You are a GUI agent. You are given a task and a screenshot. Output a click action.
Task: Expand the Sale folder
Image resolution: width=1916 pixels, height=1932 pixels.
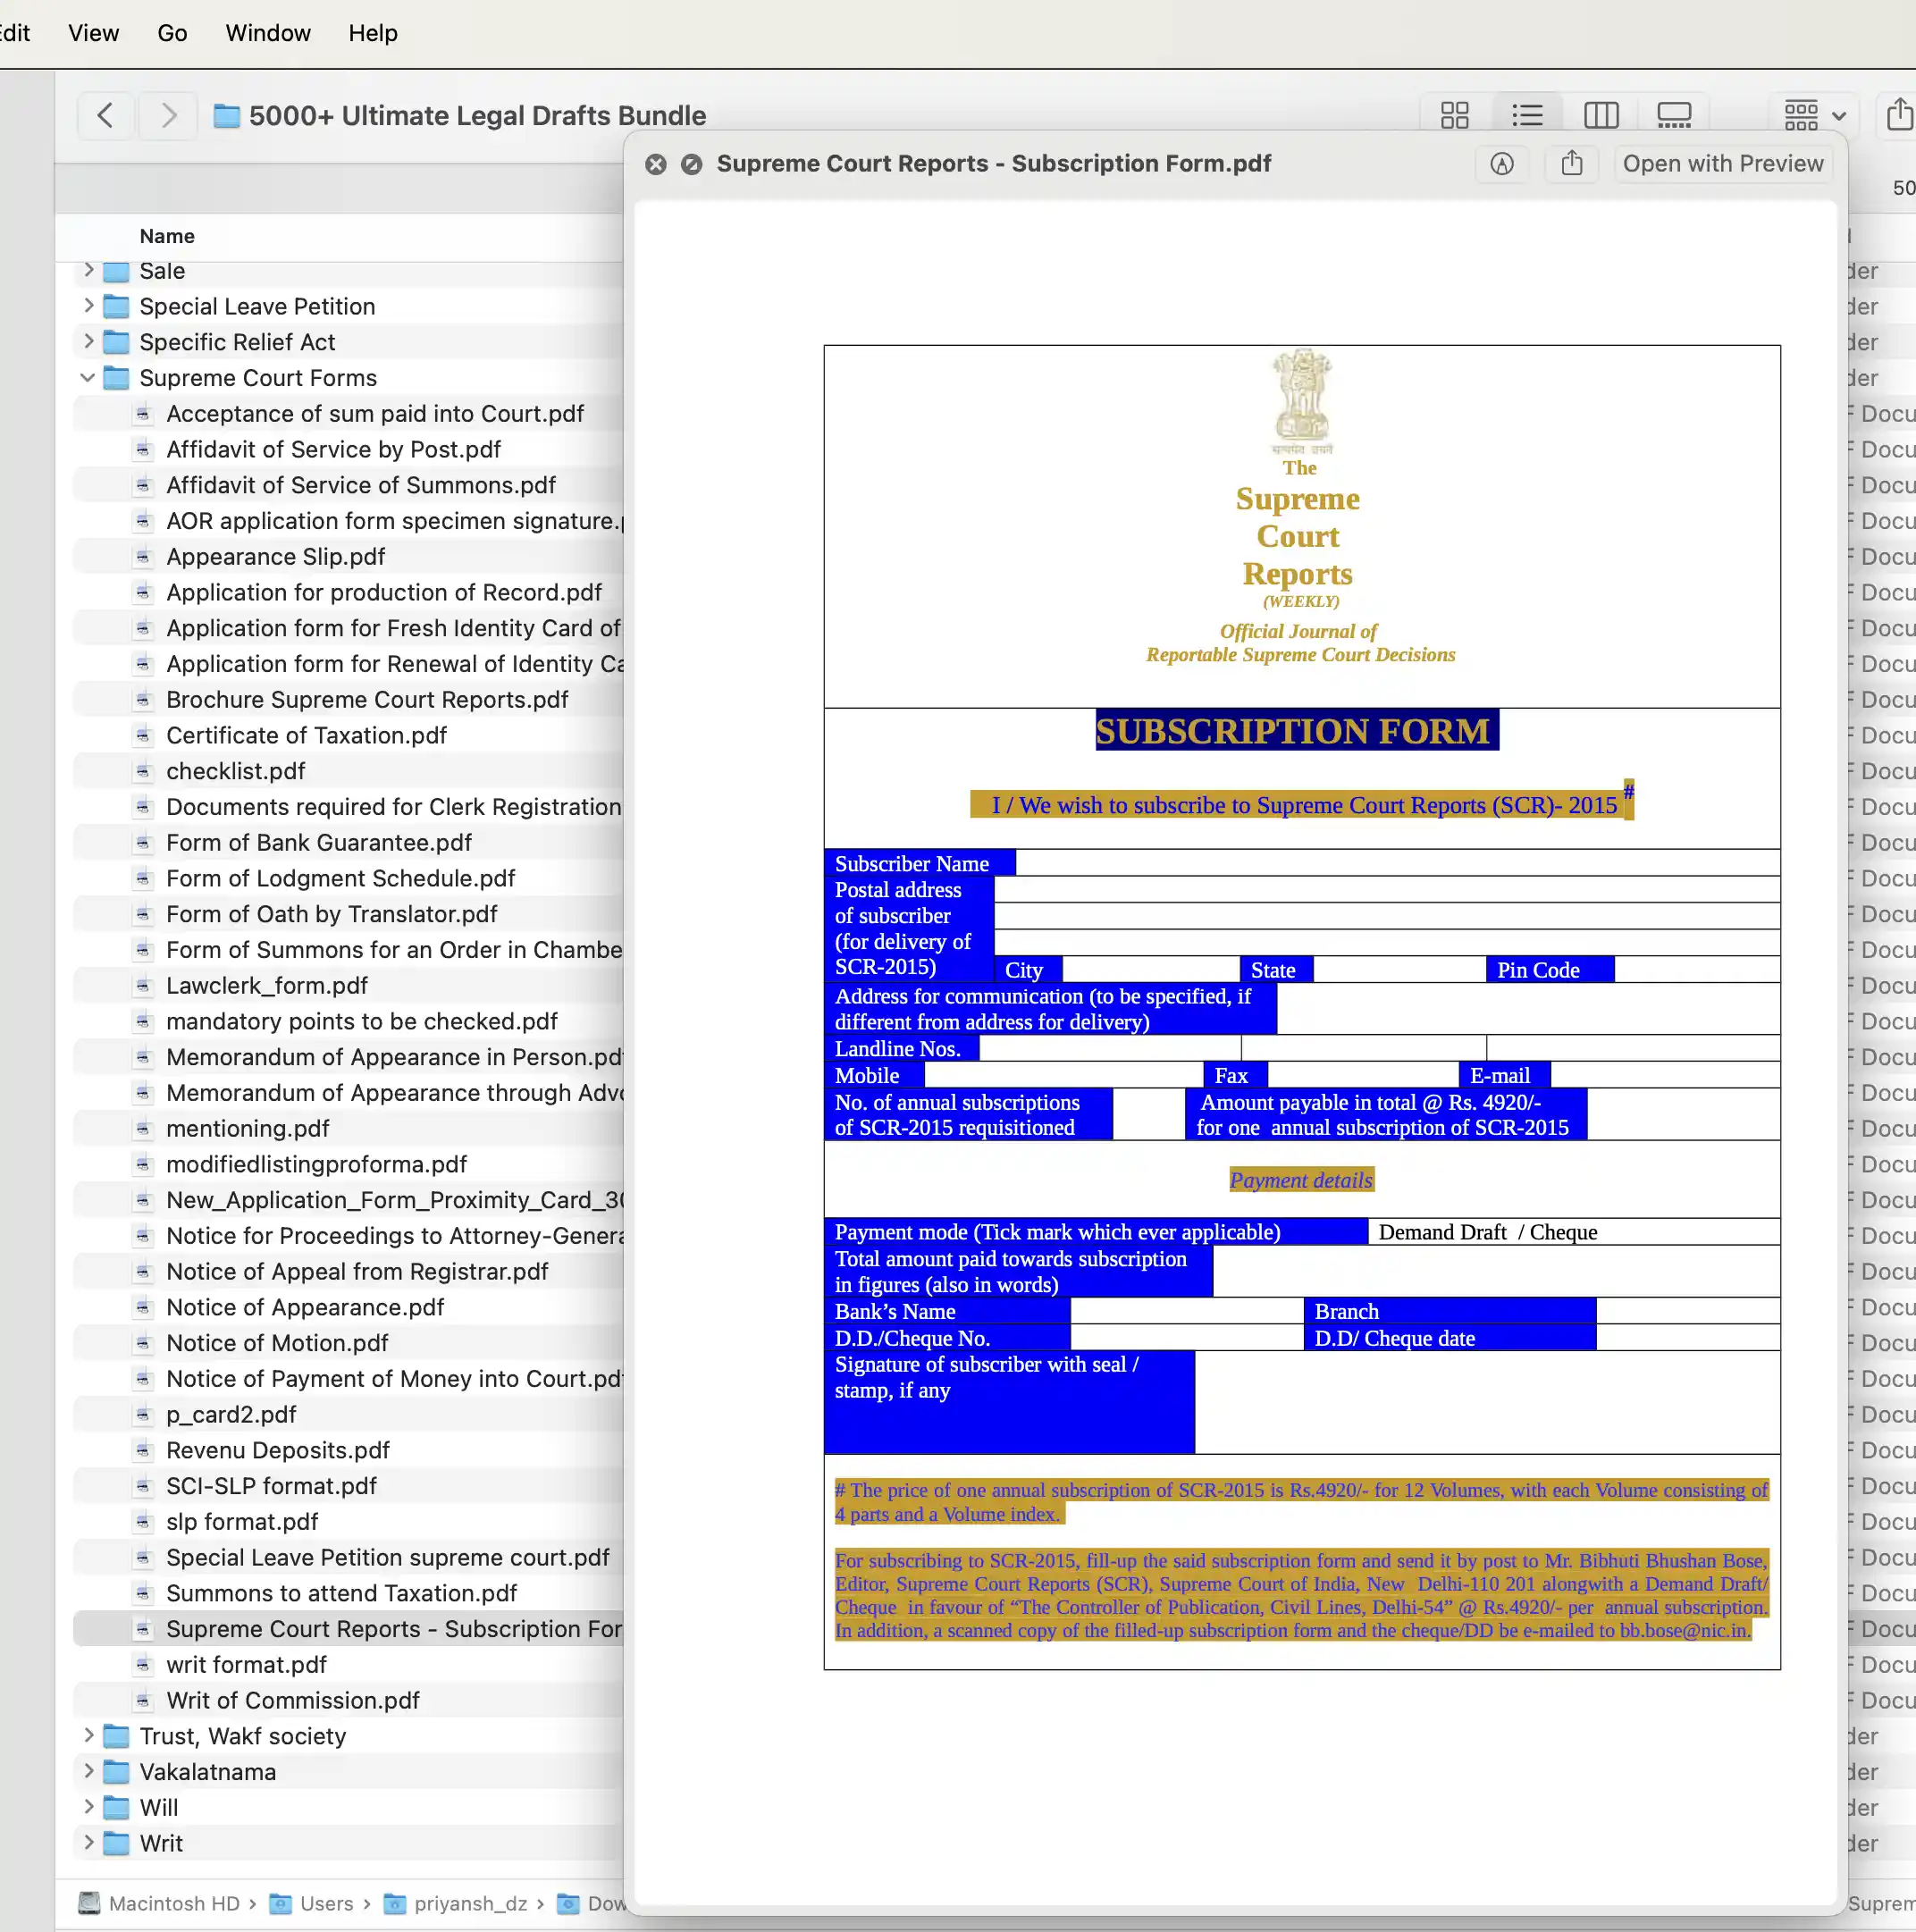pos(89,270)
